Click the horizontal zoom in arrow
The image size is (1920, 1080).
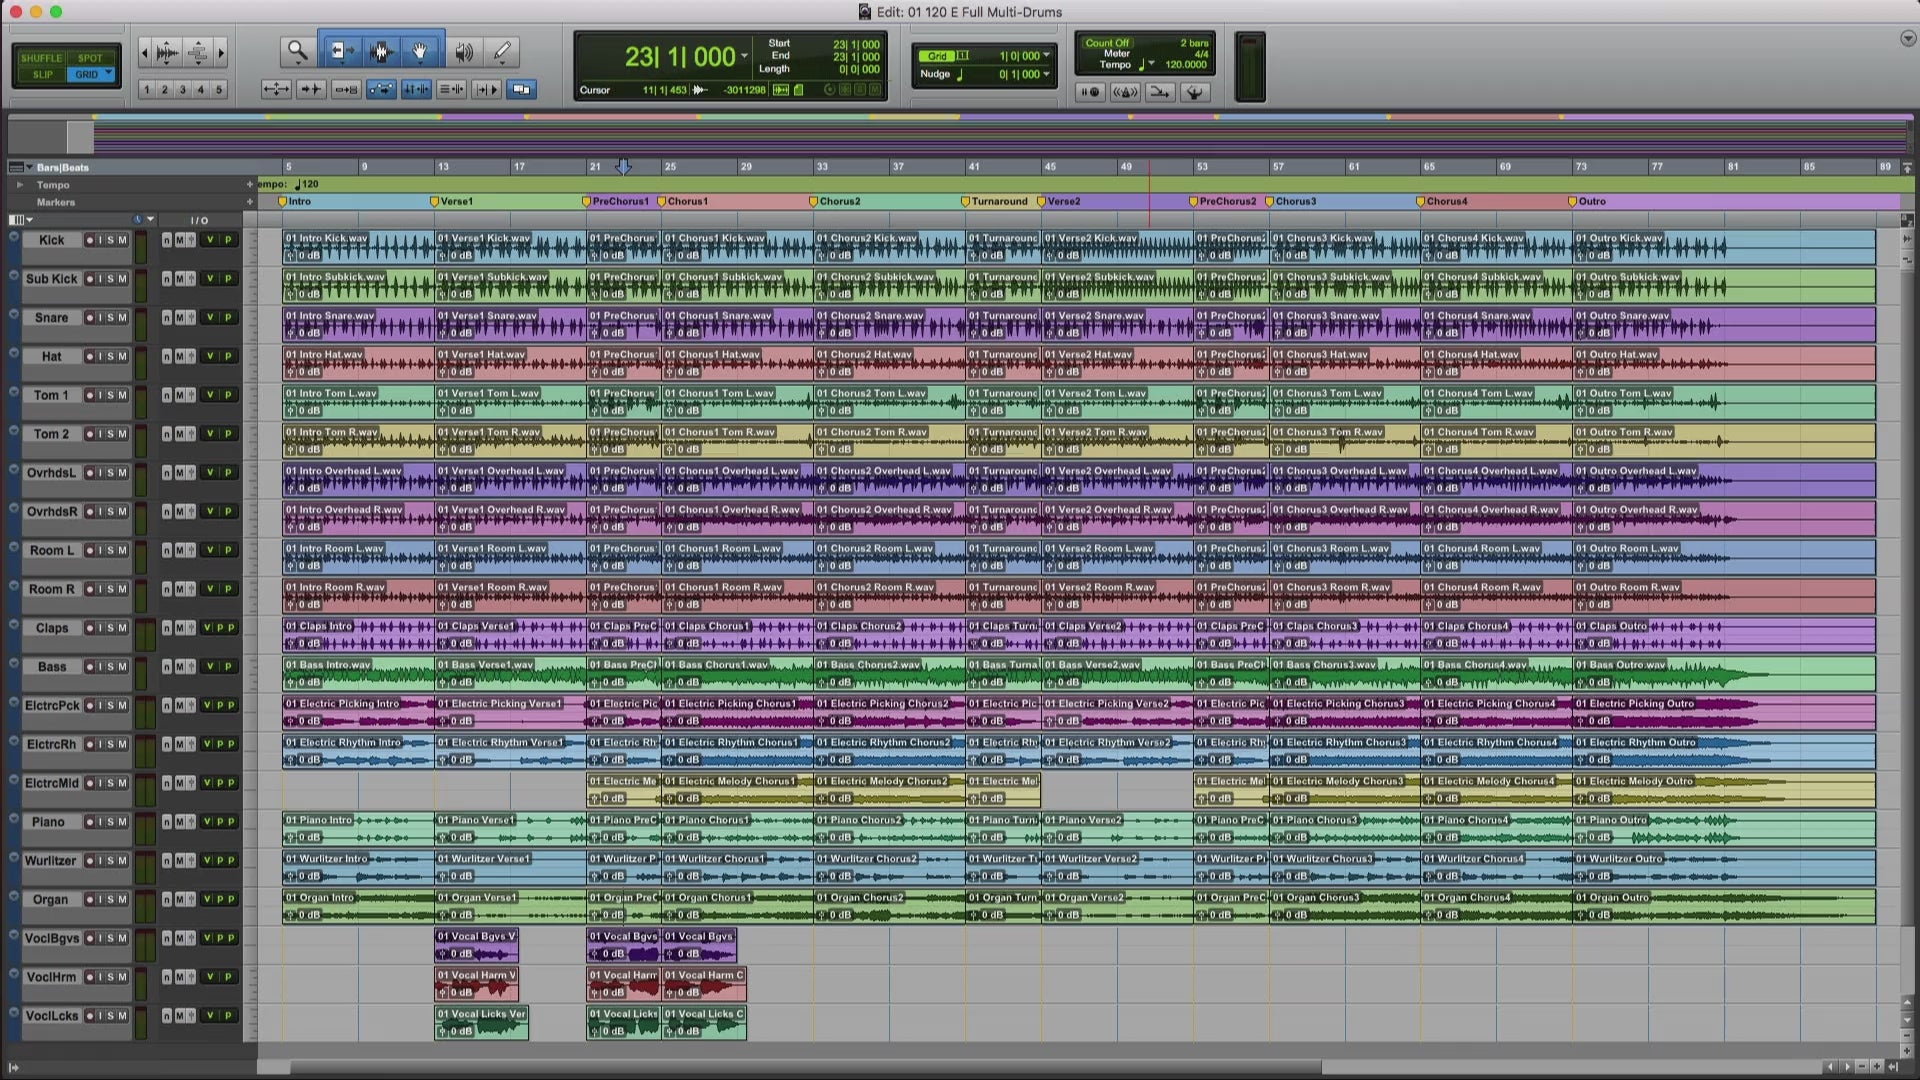tap(221, 53)
